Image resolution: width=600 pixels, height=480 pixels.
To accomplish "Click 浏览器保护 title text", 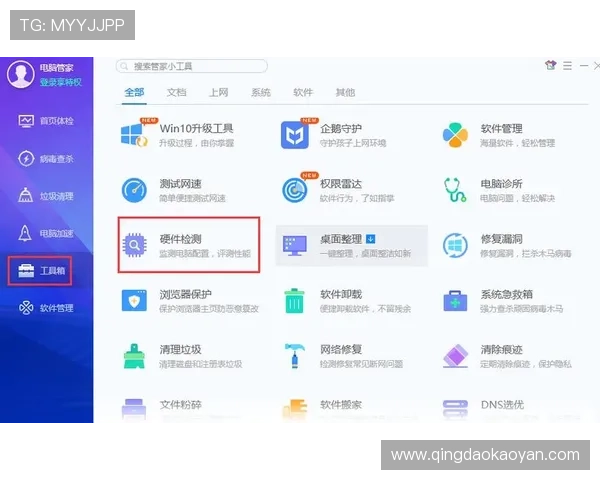I will pos(185,294).
